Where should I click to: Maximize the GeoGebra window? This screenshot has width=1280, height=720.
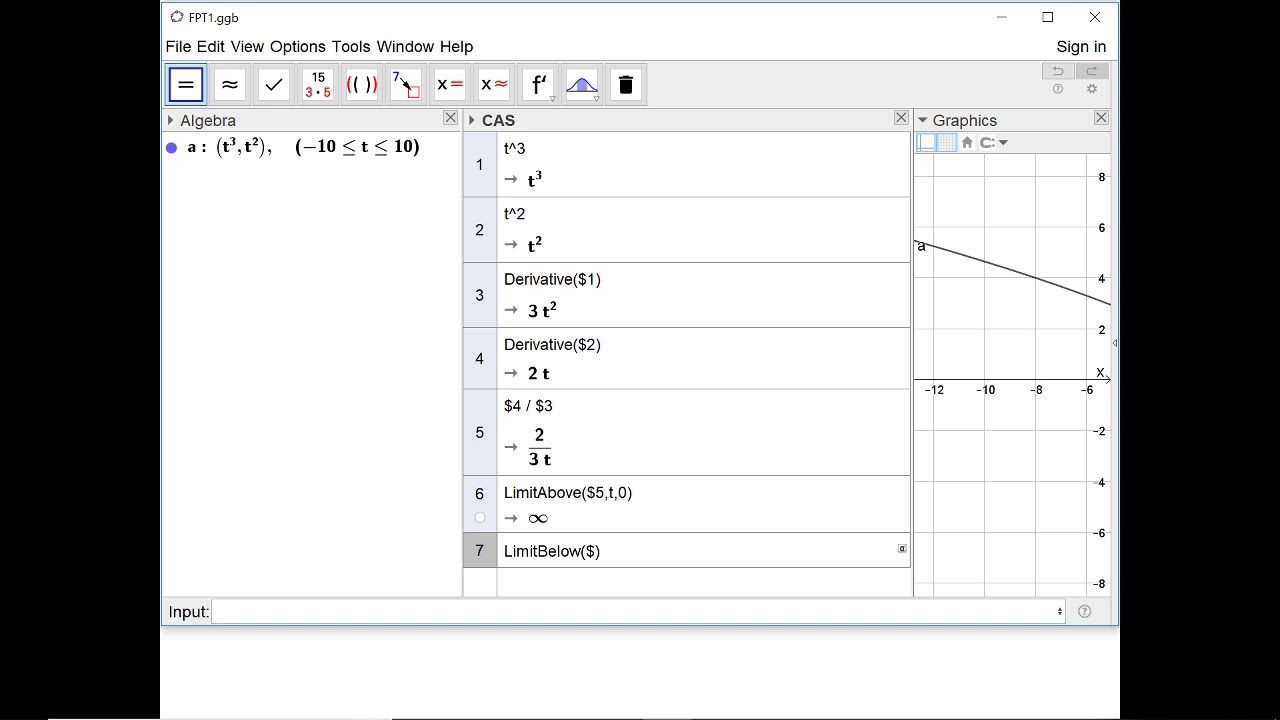pos(1048,17)
